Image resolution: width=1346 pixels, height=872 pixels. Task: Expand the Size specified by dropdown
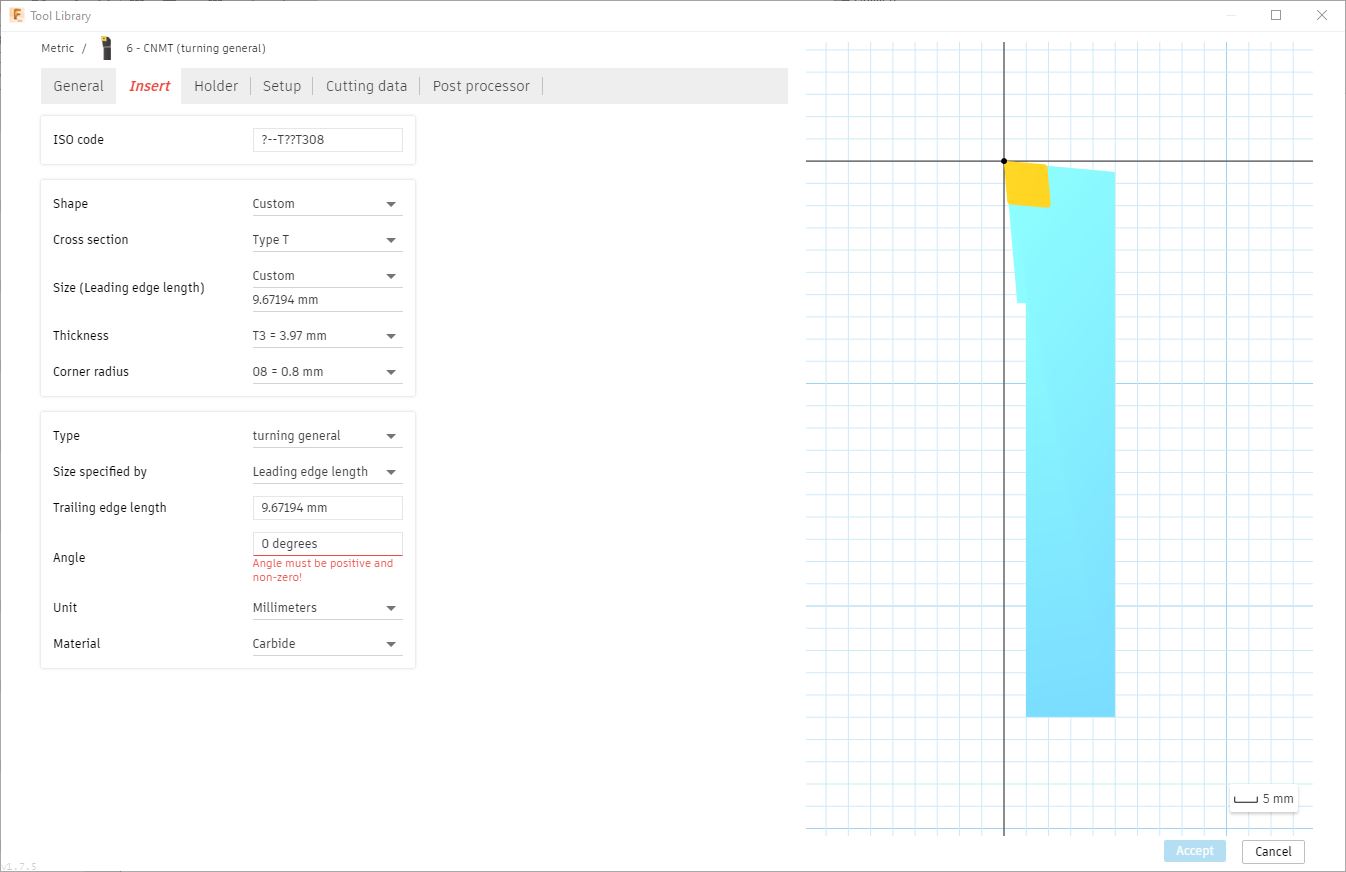tap(328, 472)
